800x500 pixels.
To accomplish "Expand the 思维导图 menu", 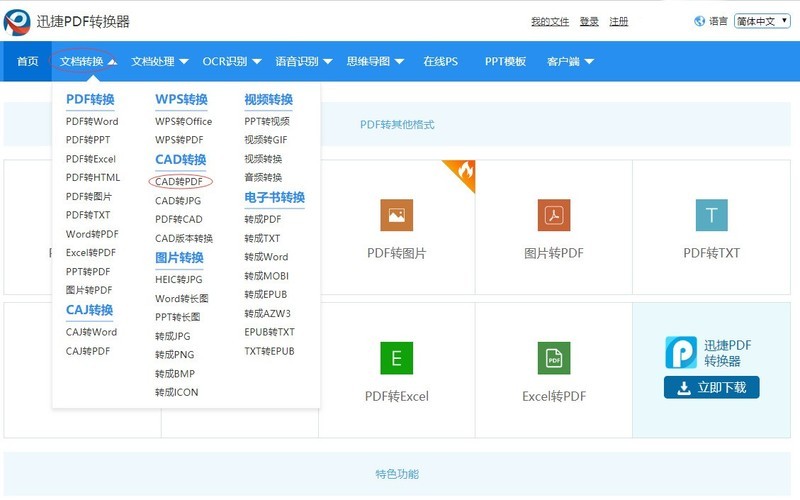I will click(x=375, y=61).
